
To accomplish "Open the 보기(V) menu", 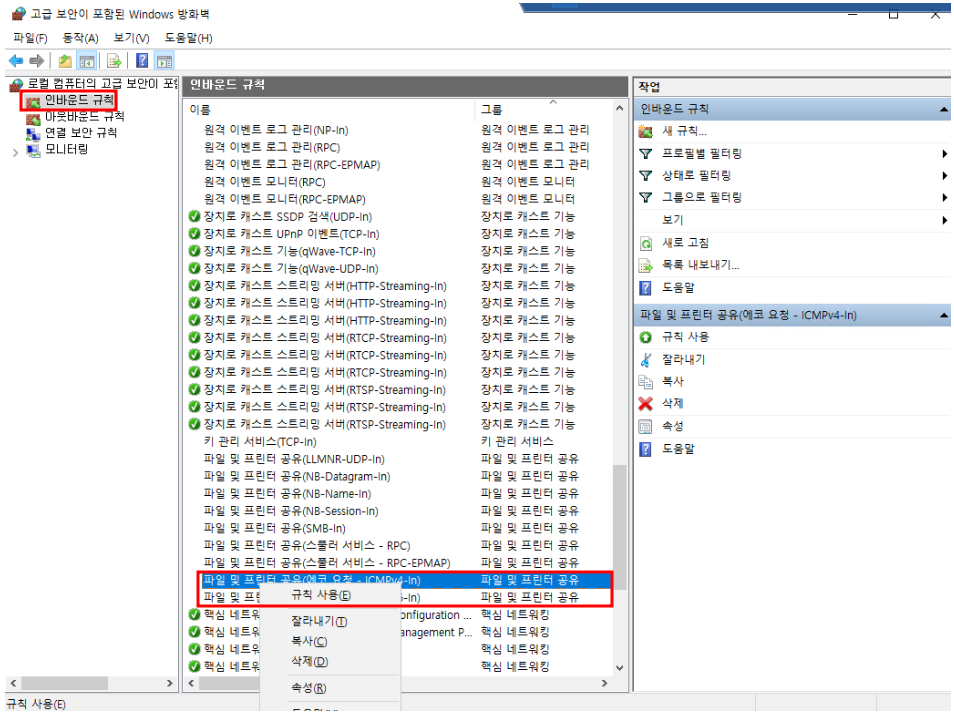I will pyautogui.click(x=131, y=38).
